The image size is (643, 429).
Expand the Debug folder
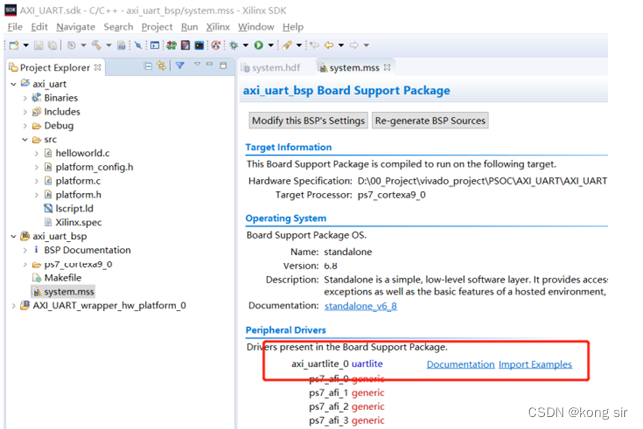pos(25,126)
